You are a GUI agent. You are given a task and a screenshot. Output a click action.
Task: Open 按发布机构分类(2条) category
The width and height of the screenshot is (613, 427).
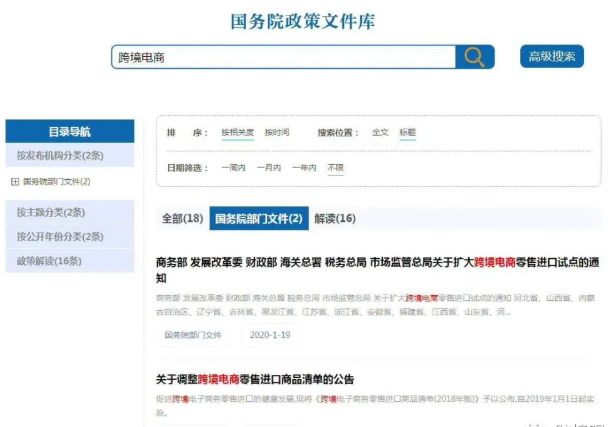click(x=70, y=156)
